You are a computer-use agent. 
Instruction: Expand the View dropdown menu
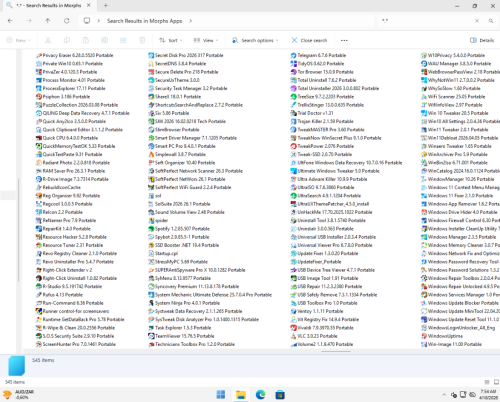(206, 40)
